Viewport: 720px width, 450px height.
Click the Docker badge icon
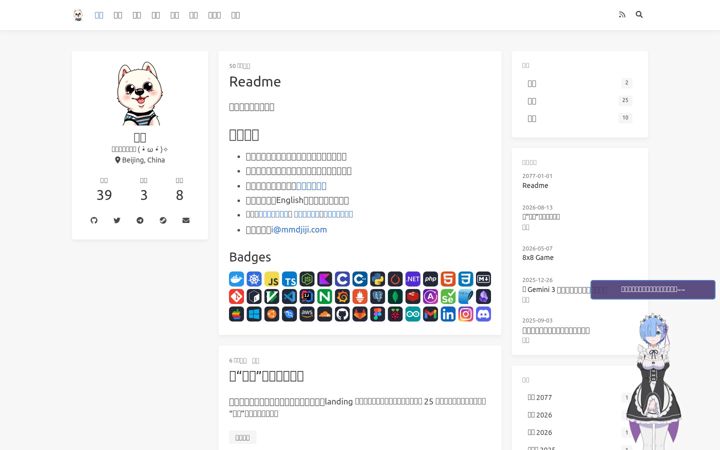coord(236,279)
